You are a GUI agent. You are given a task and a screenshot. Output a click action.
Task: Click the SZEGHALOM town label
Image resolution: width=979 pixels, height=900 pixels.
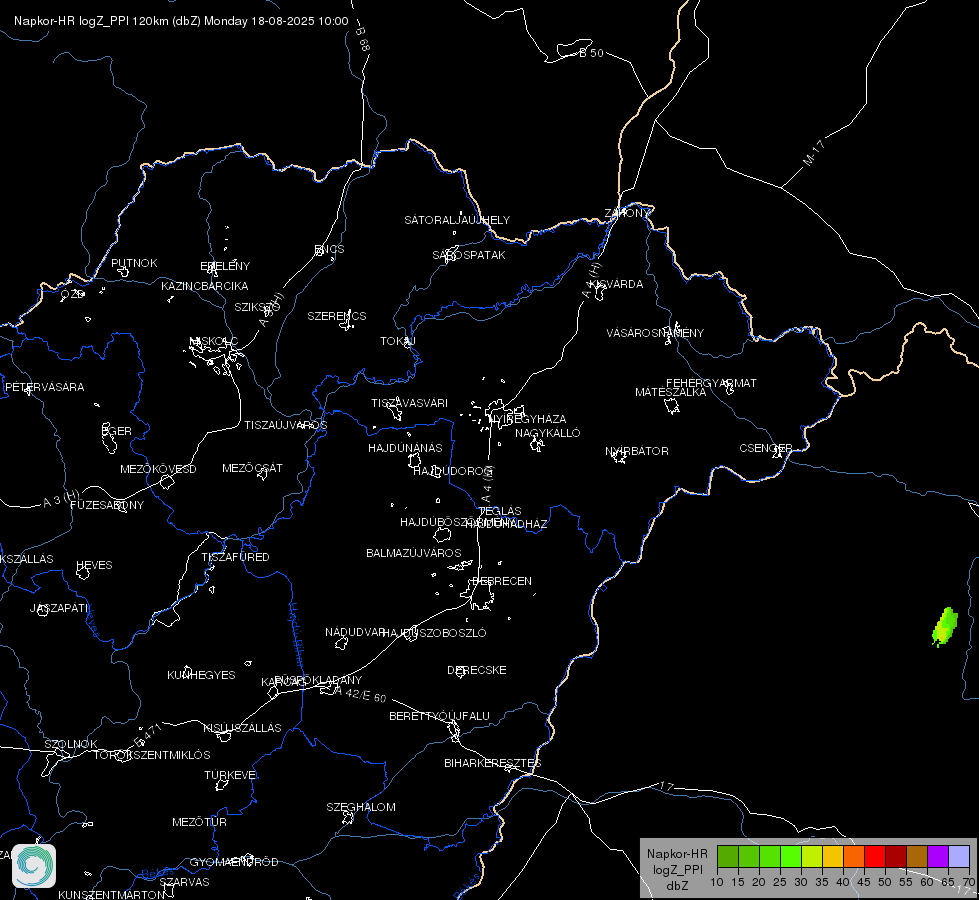coord(361,808)
